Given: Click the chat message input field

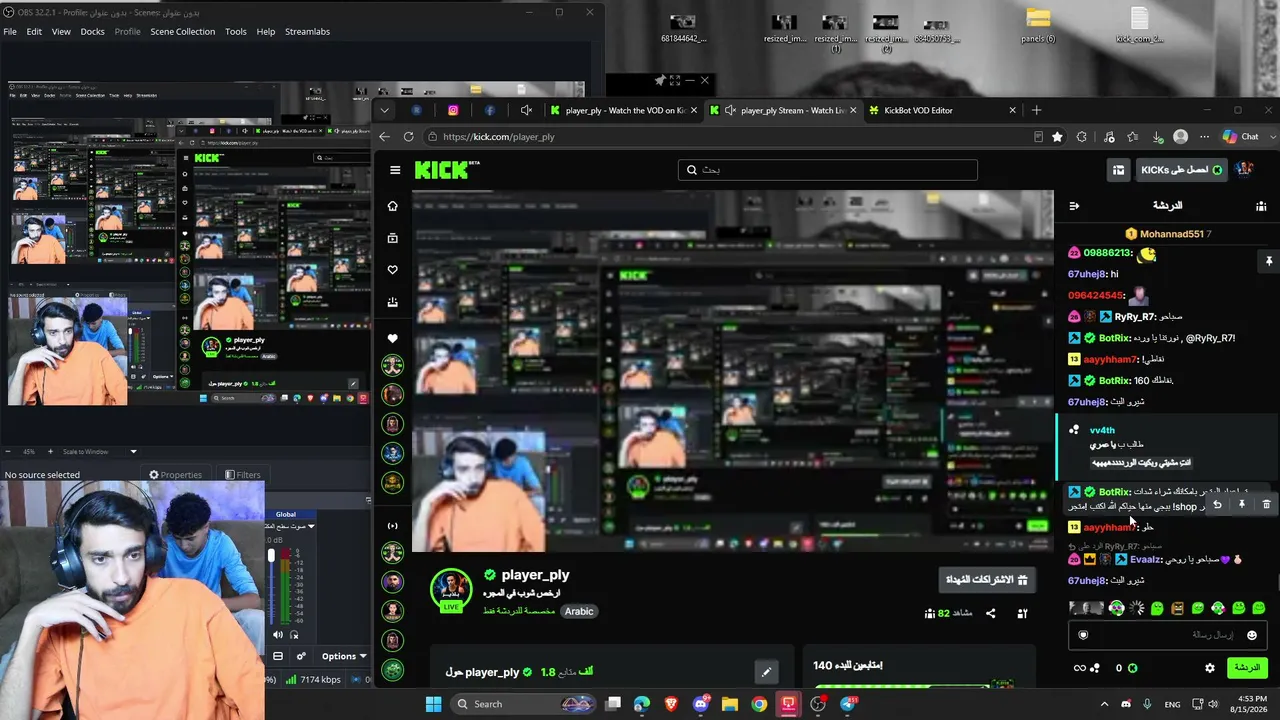Looking at the screenshot, I should pyautogui.click(x=1167, y=635).
